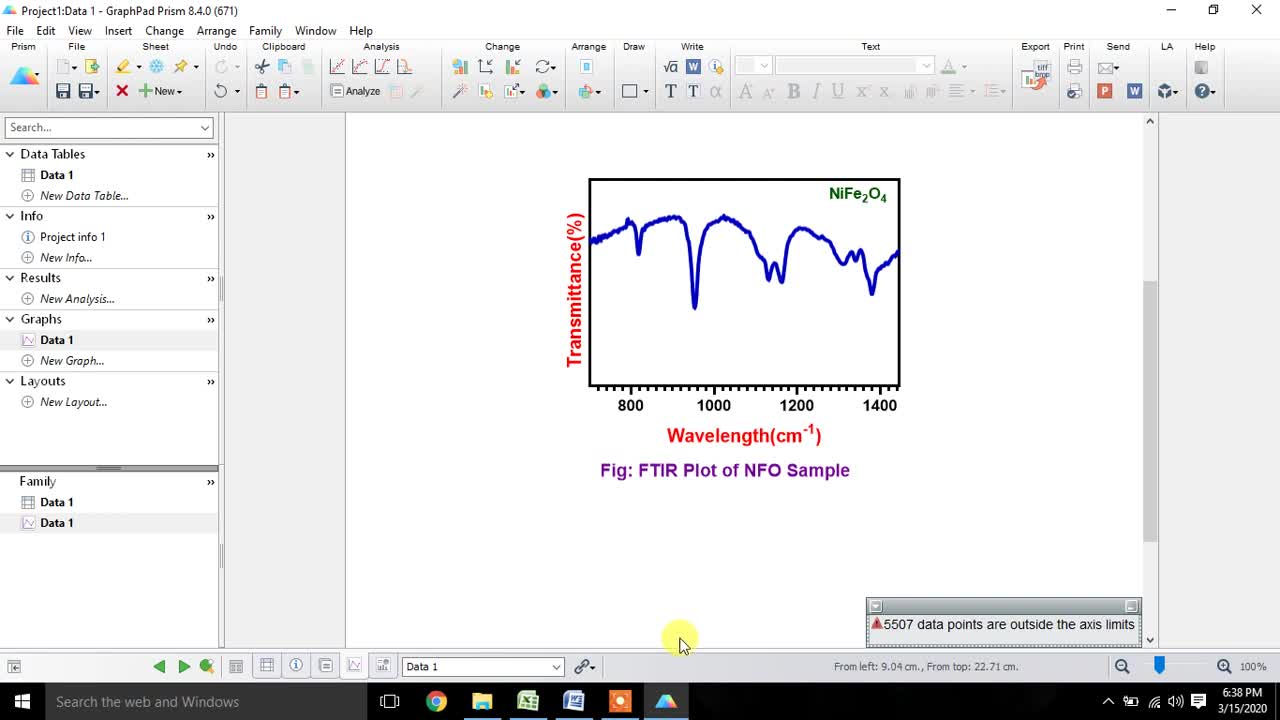Click the Info sheet icon in bottom bar
This screenshot has height=720, width=1280.
click(x=296, y=666)
